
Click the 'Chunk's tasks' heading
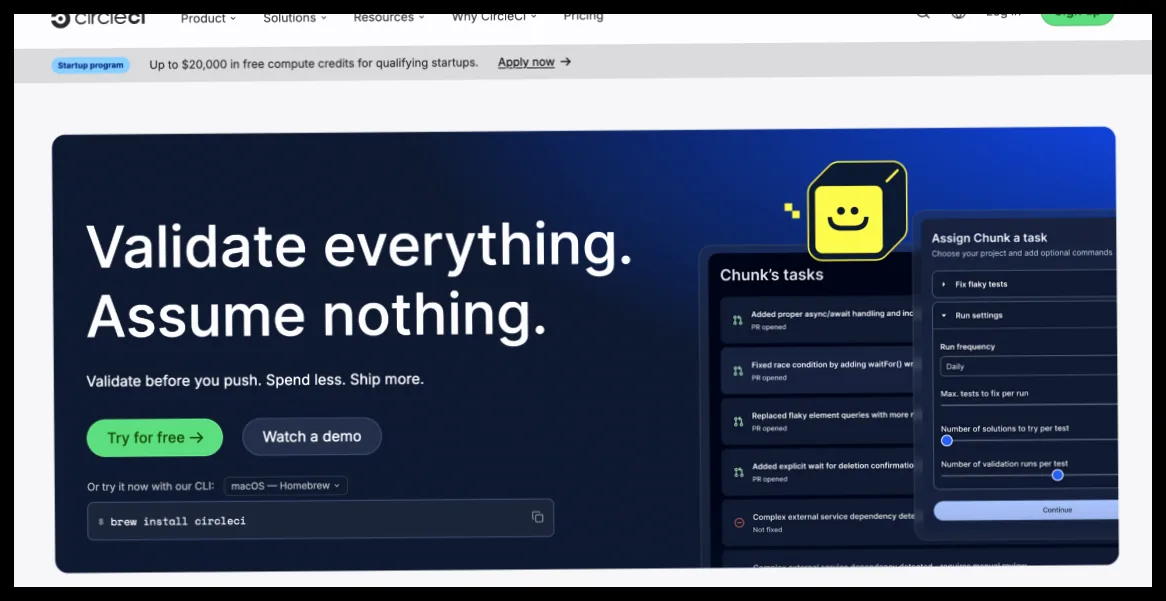click(772, 275)
